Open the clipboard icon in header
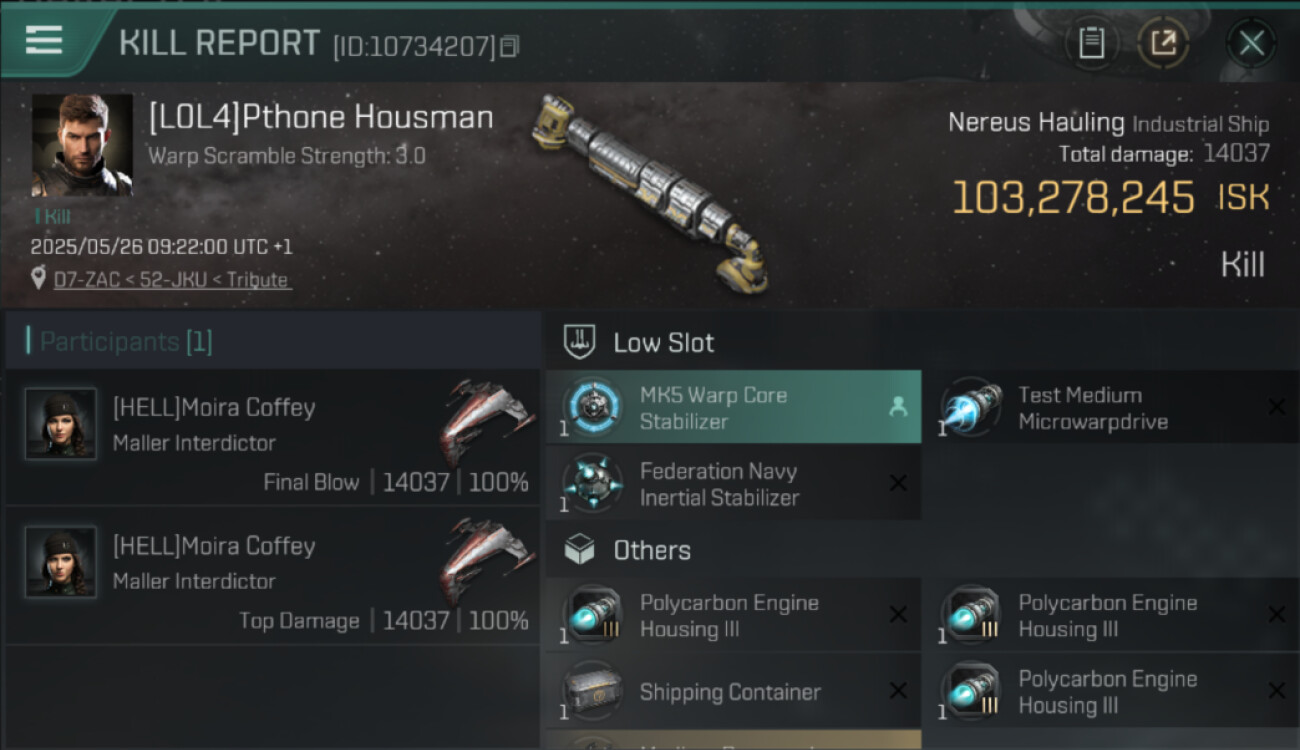 [x=1091, y=43]
